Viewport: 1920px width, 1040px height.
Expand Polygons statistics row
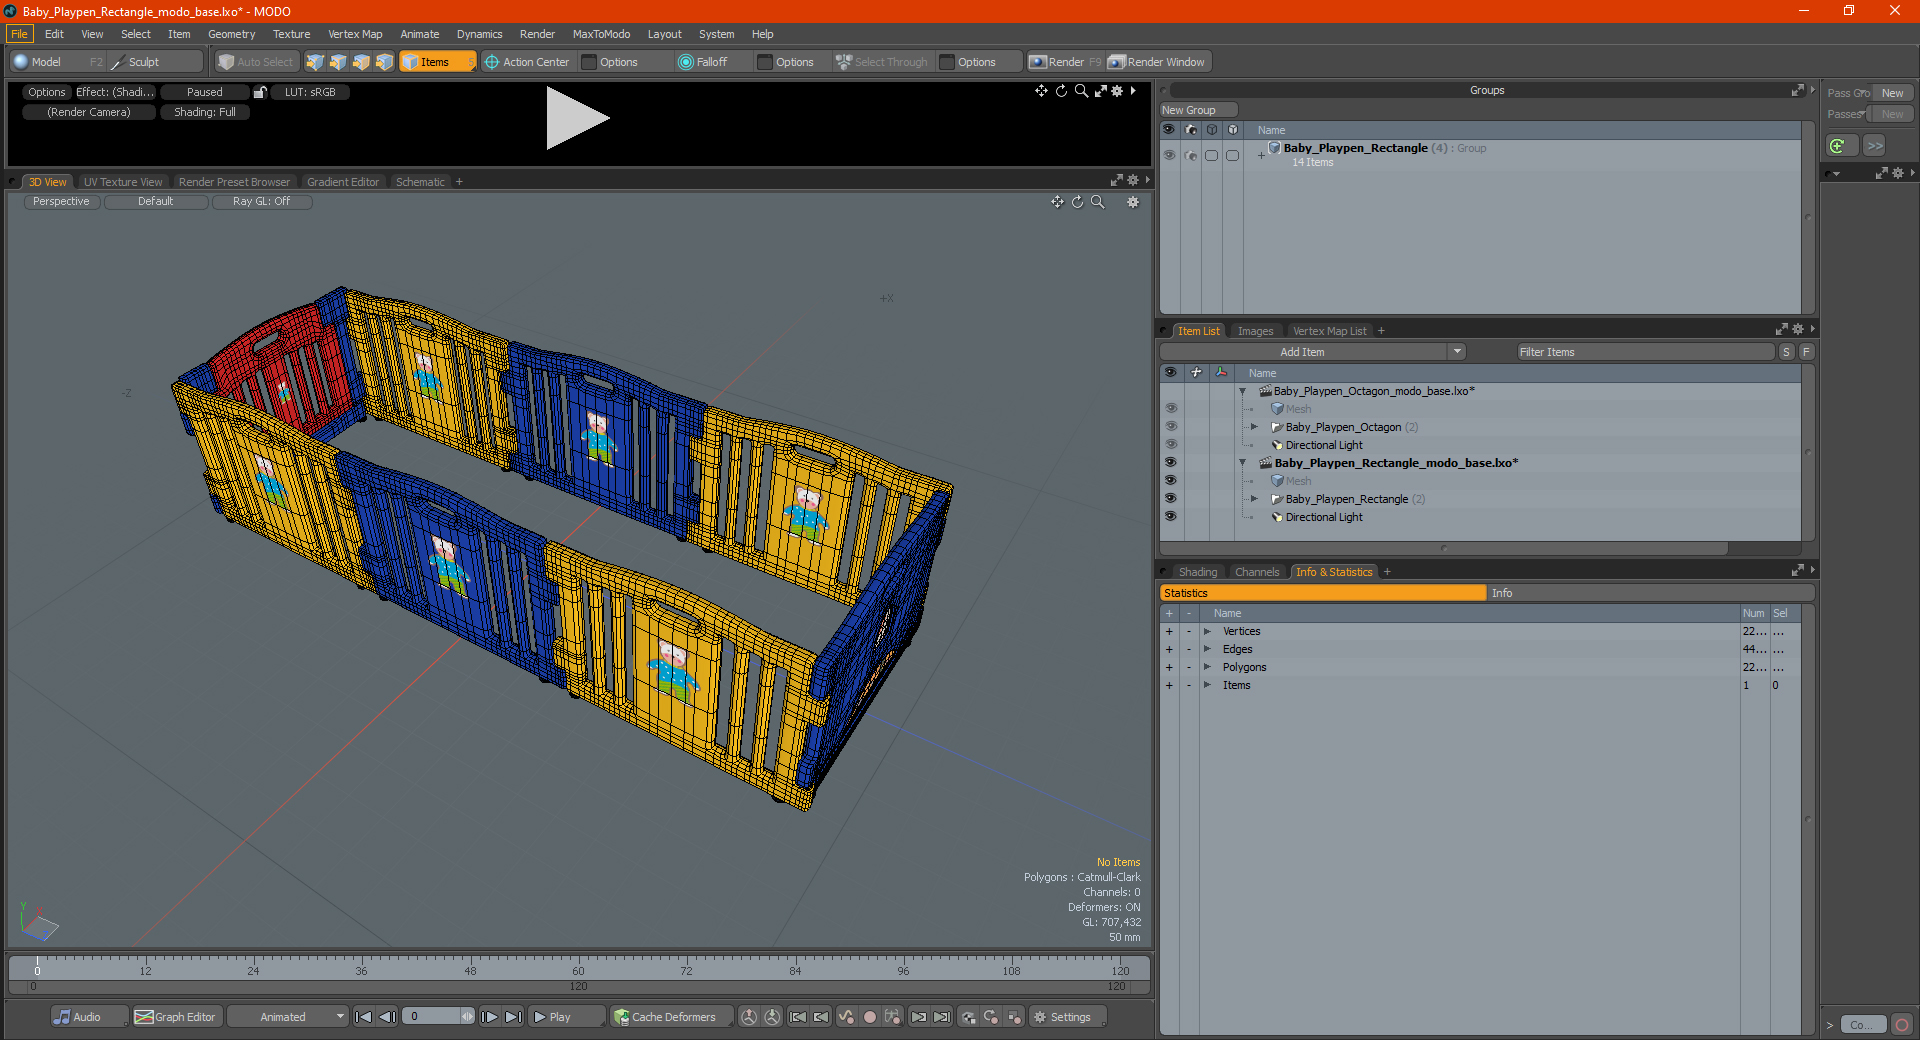(1207, 668)
